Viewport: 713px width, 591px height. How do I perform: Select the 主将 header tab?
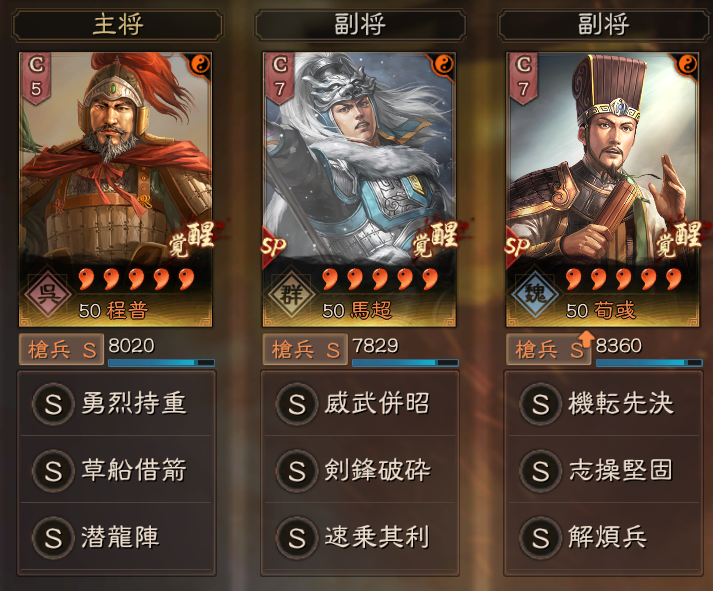pyautogui.click(x=118, y=25)
